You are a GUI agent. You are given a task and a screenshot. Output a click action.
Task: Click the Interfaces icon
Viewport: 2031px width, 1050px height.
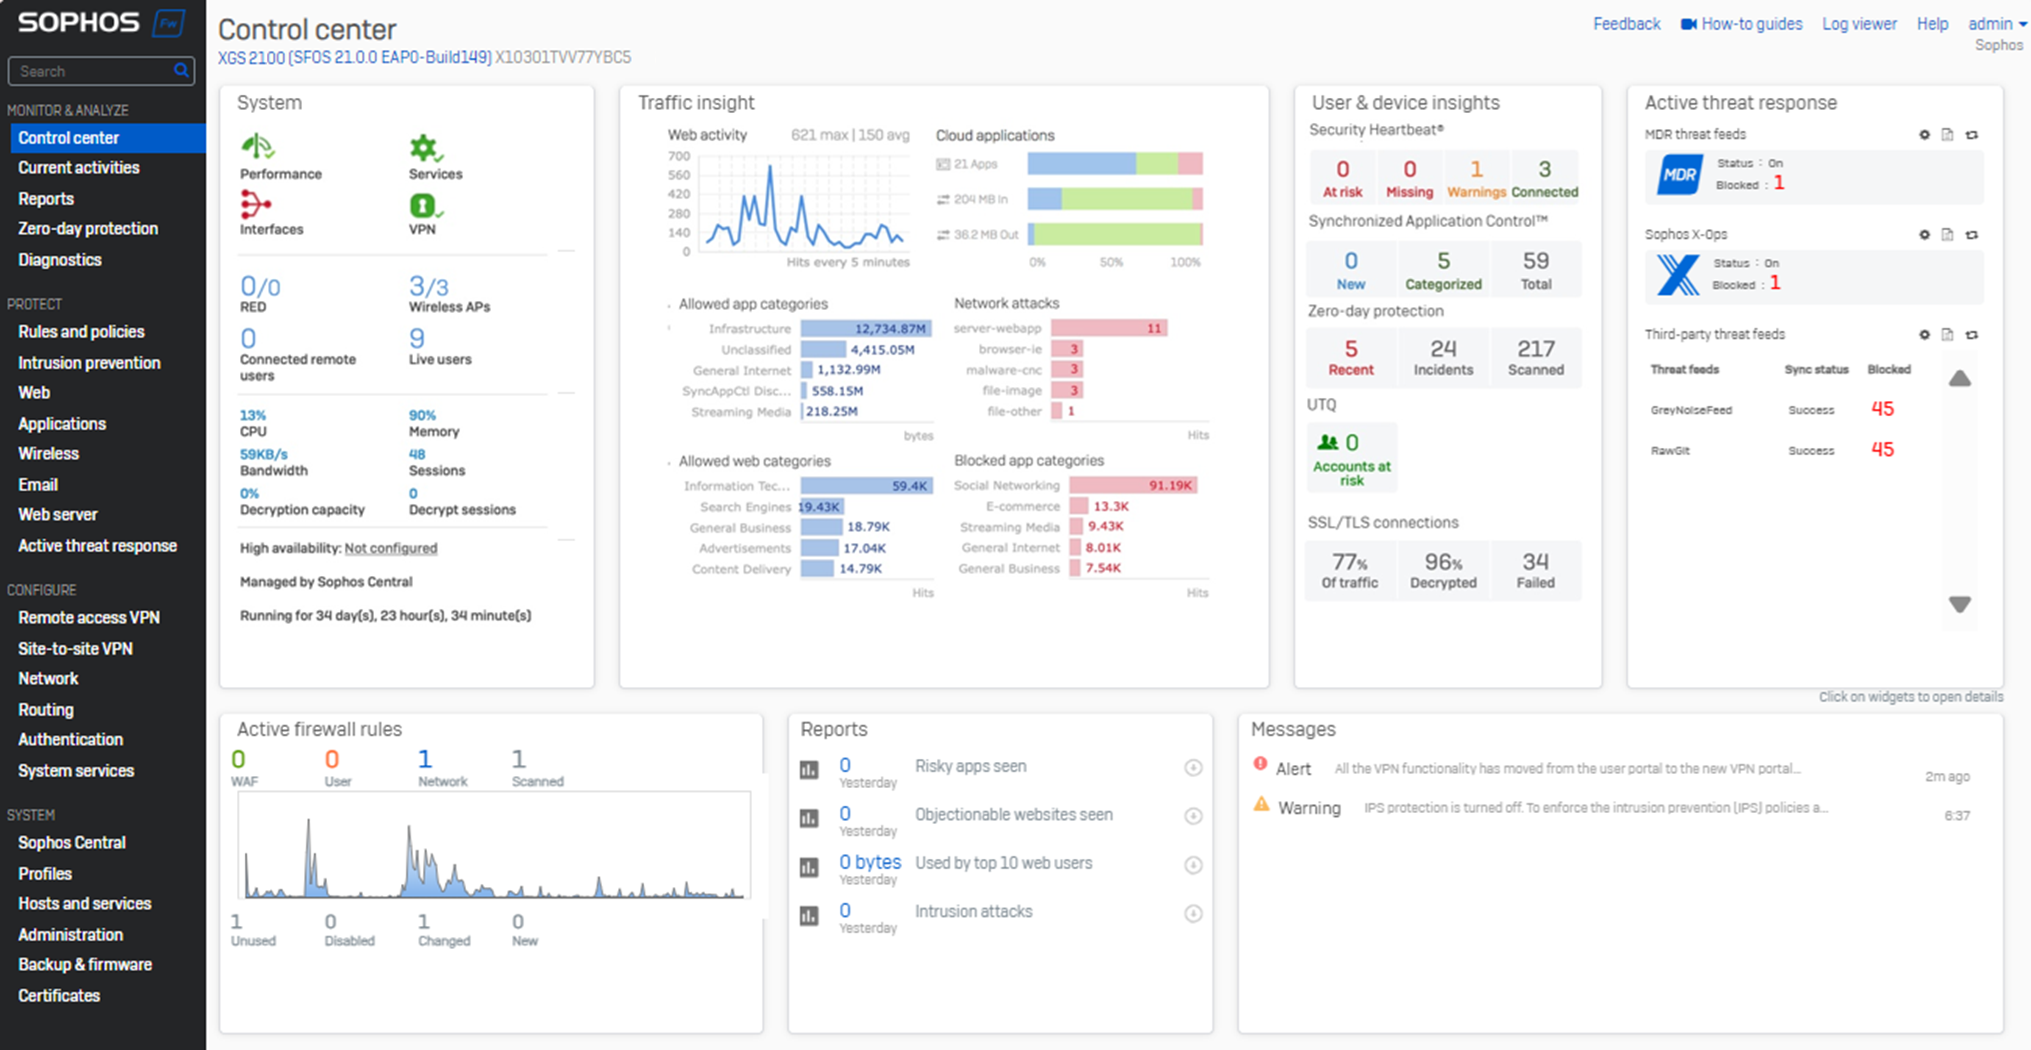[x=256, y=206]
